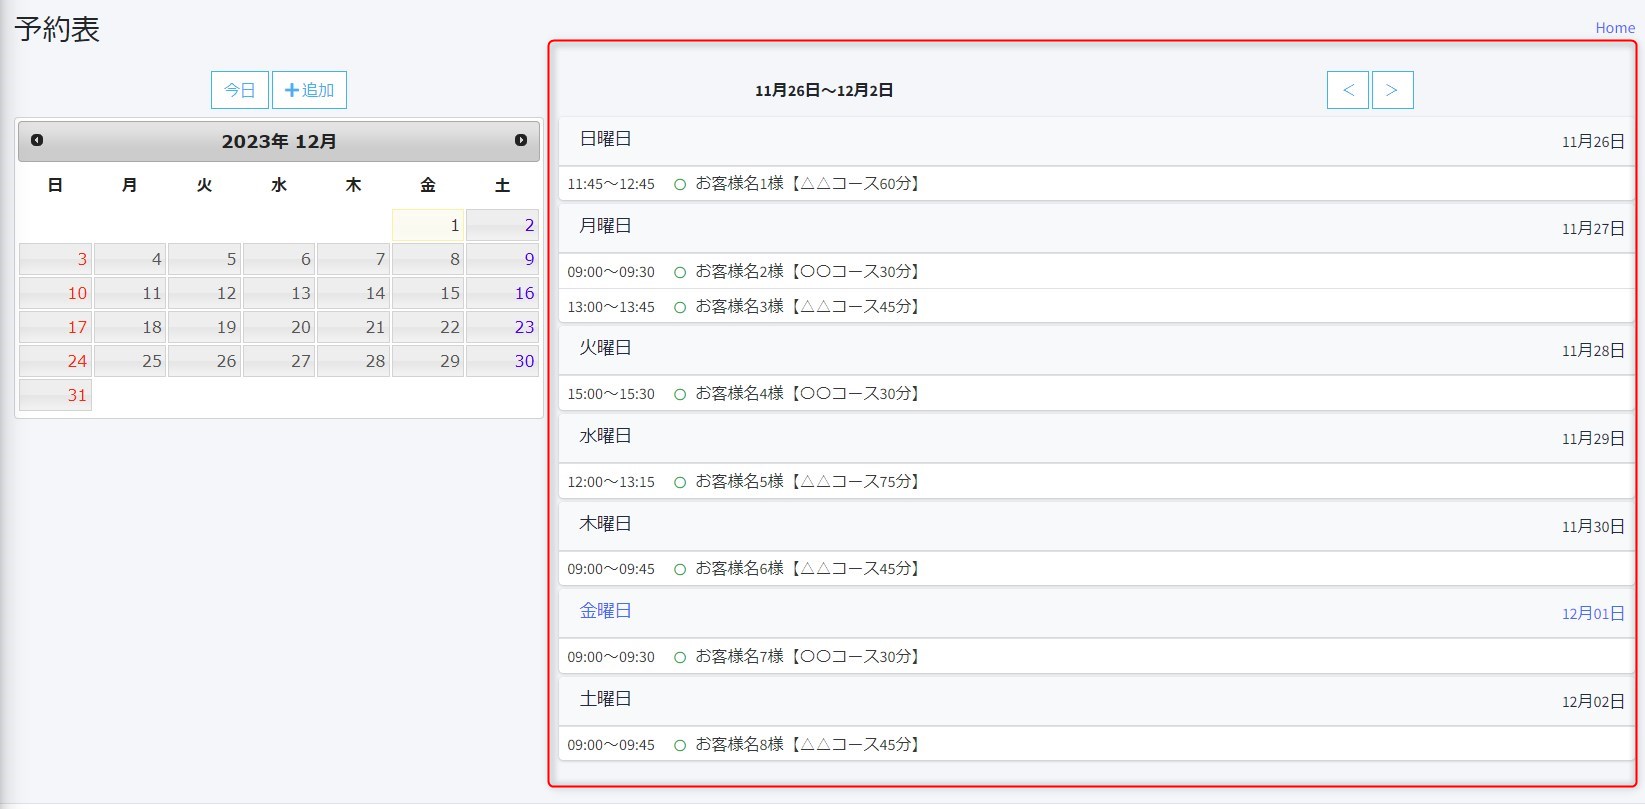This screenshot has width=1645, height=809.
Task: Open お客様名3様 reservation at 13:00
Action: click(x=806, y=307)
